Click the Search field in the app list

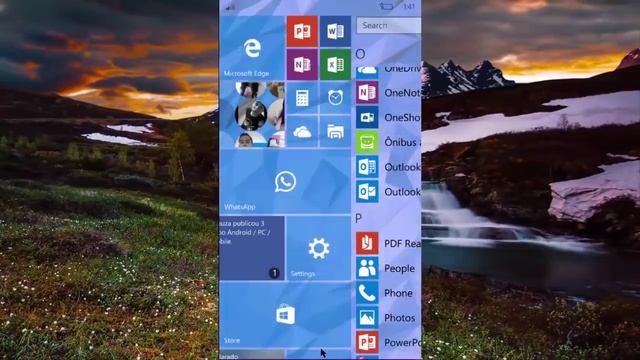pyautogui.click(x=389, y=25)
